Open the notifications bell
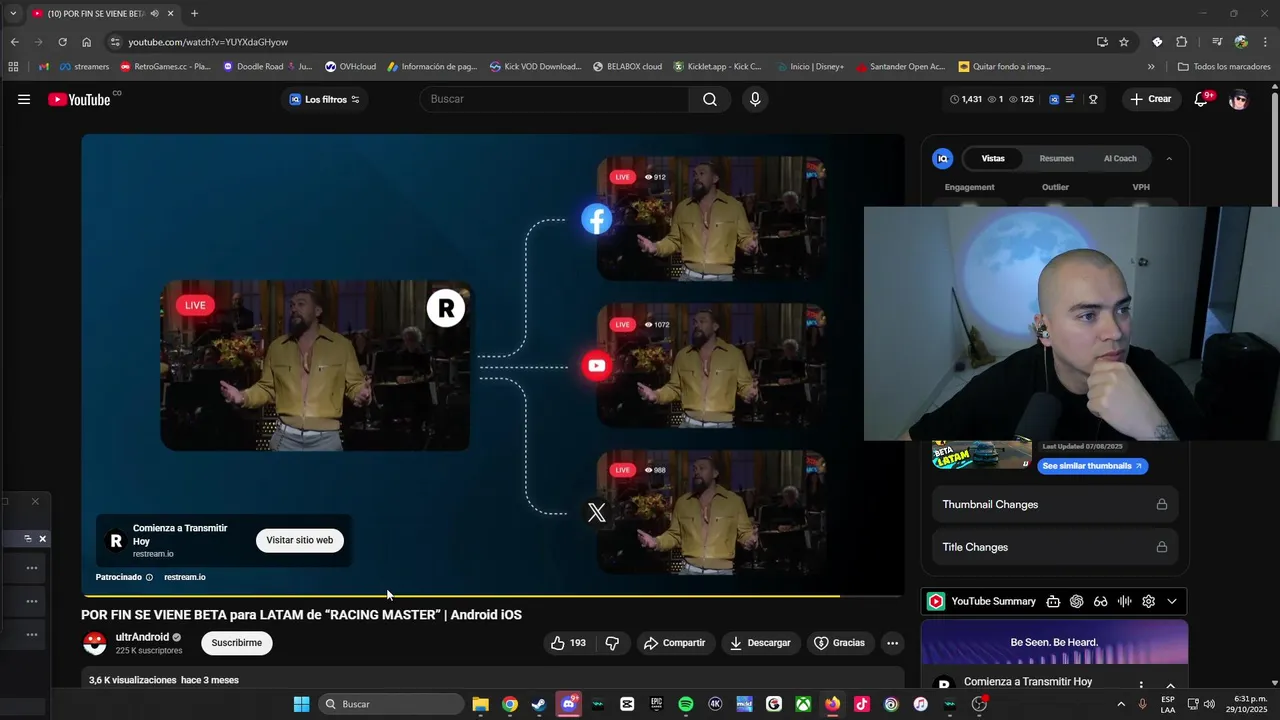 [x=1202, y=99]
